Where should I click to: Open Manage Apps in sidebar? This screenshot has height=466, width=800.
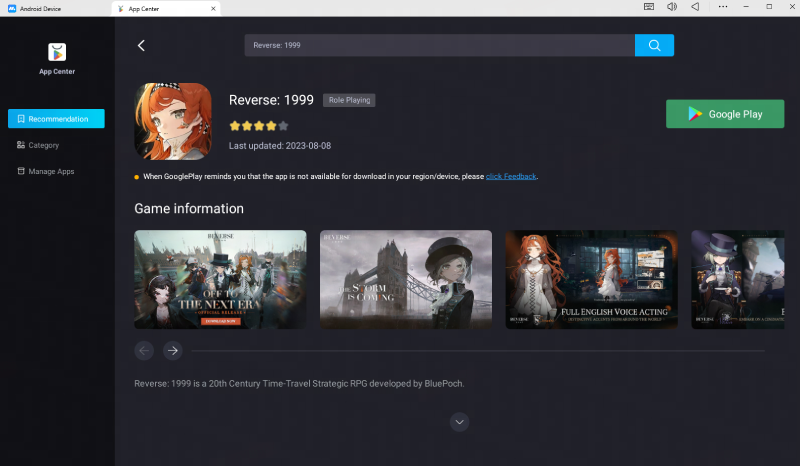click(x=45, y=171)
